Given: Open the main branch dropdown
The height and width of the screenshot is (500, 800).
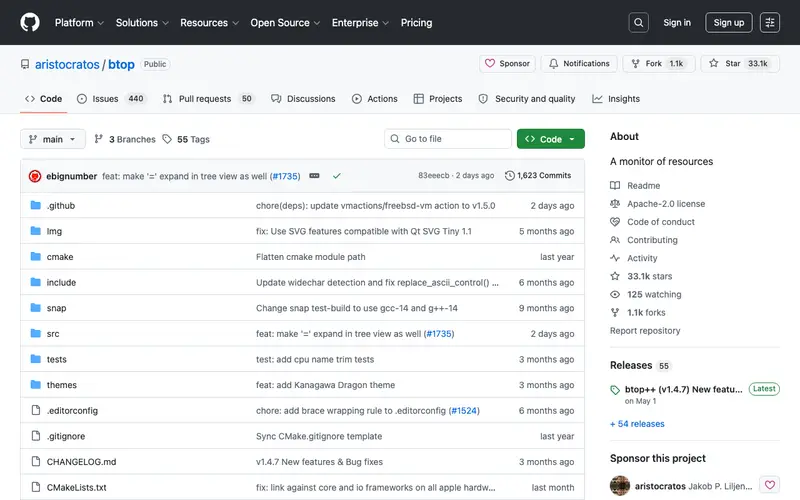Looking at the screenshot, I should (x=53, y=139).
